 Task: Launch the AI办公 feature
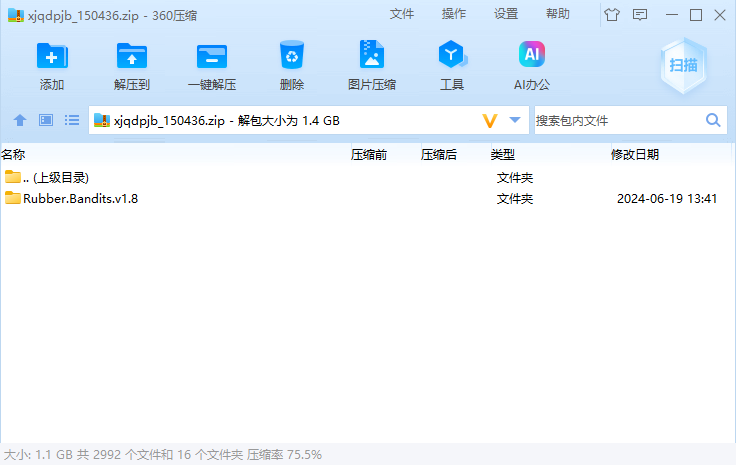[x=532, y=54]
